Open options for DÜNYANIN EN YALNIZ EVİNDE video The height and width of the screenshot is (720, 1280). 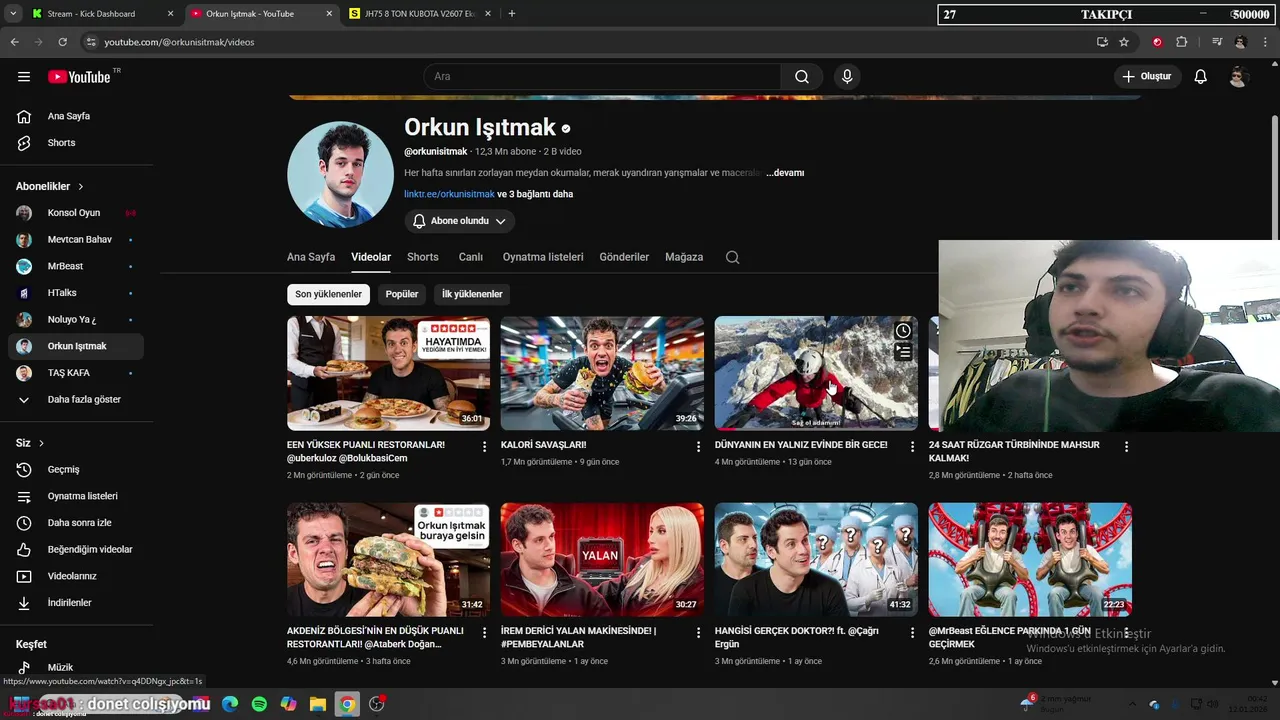(912, 447)
